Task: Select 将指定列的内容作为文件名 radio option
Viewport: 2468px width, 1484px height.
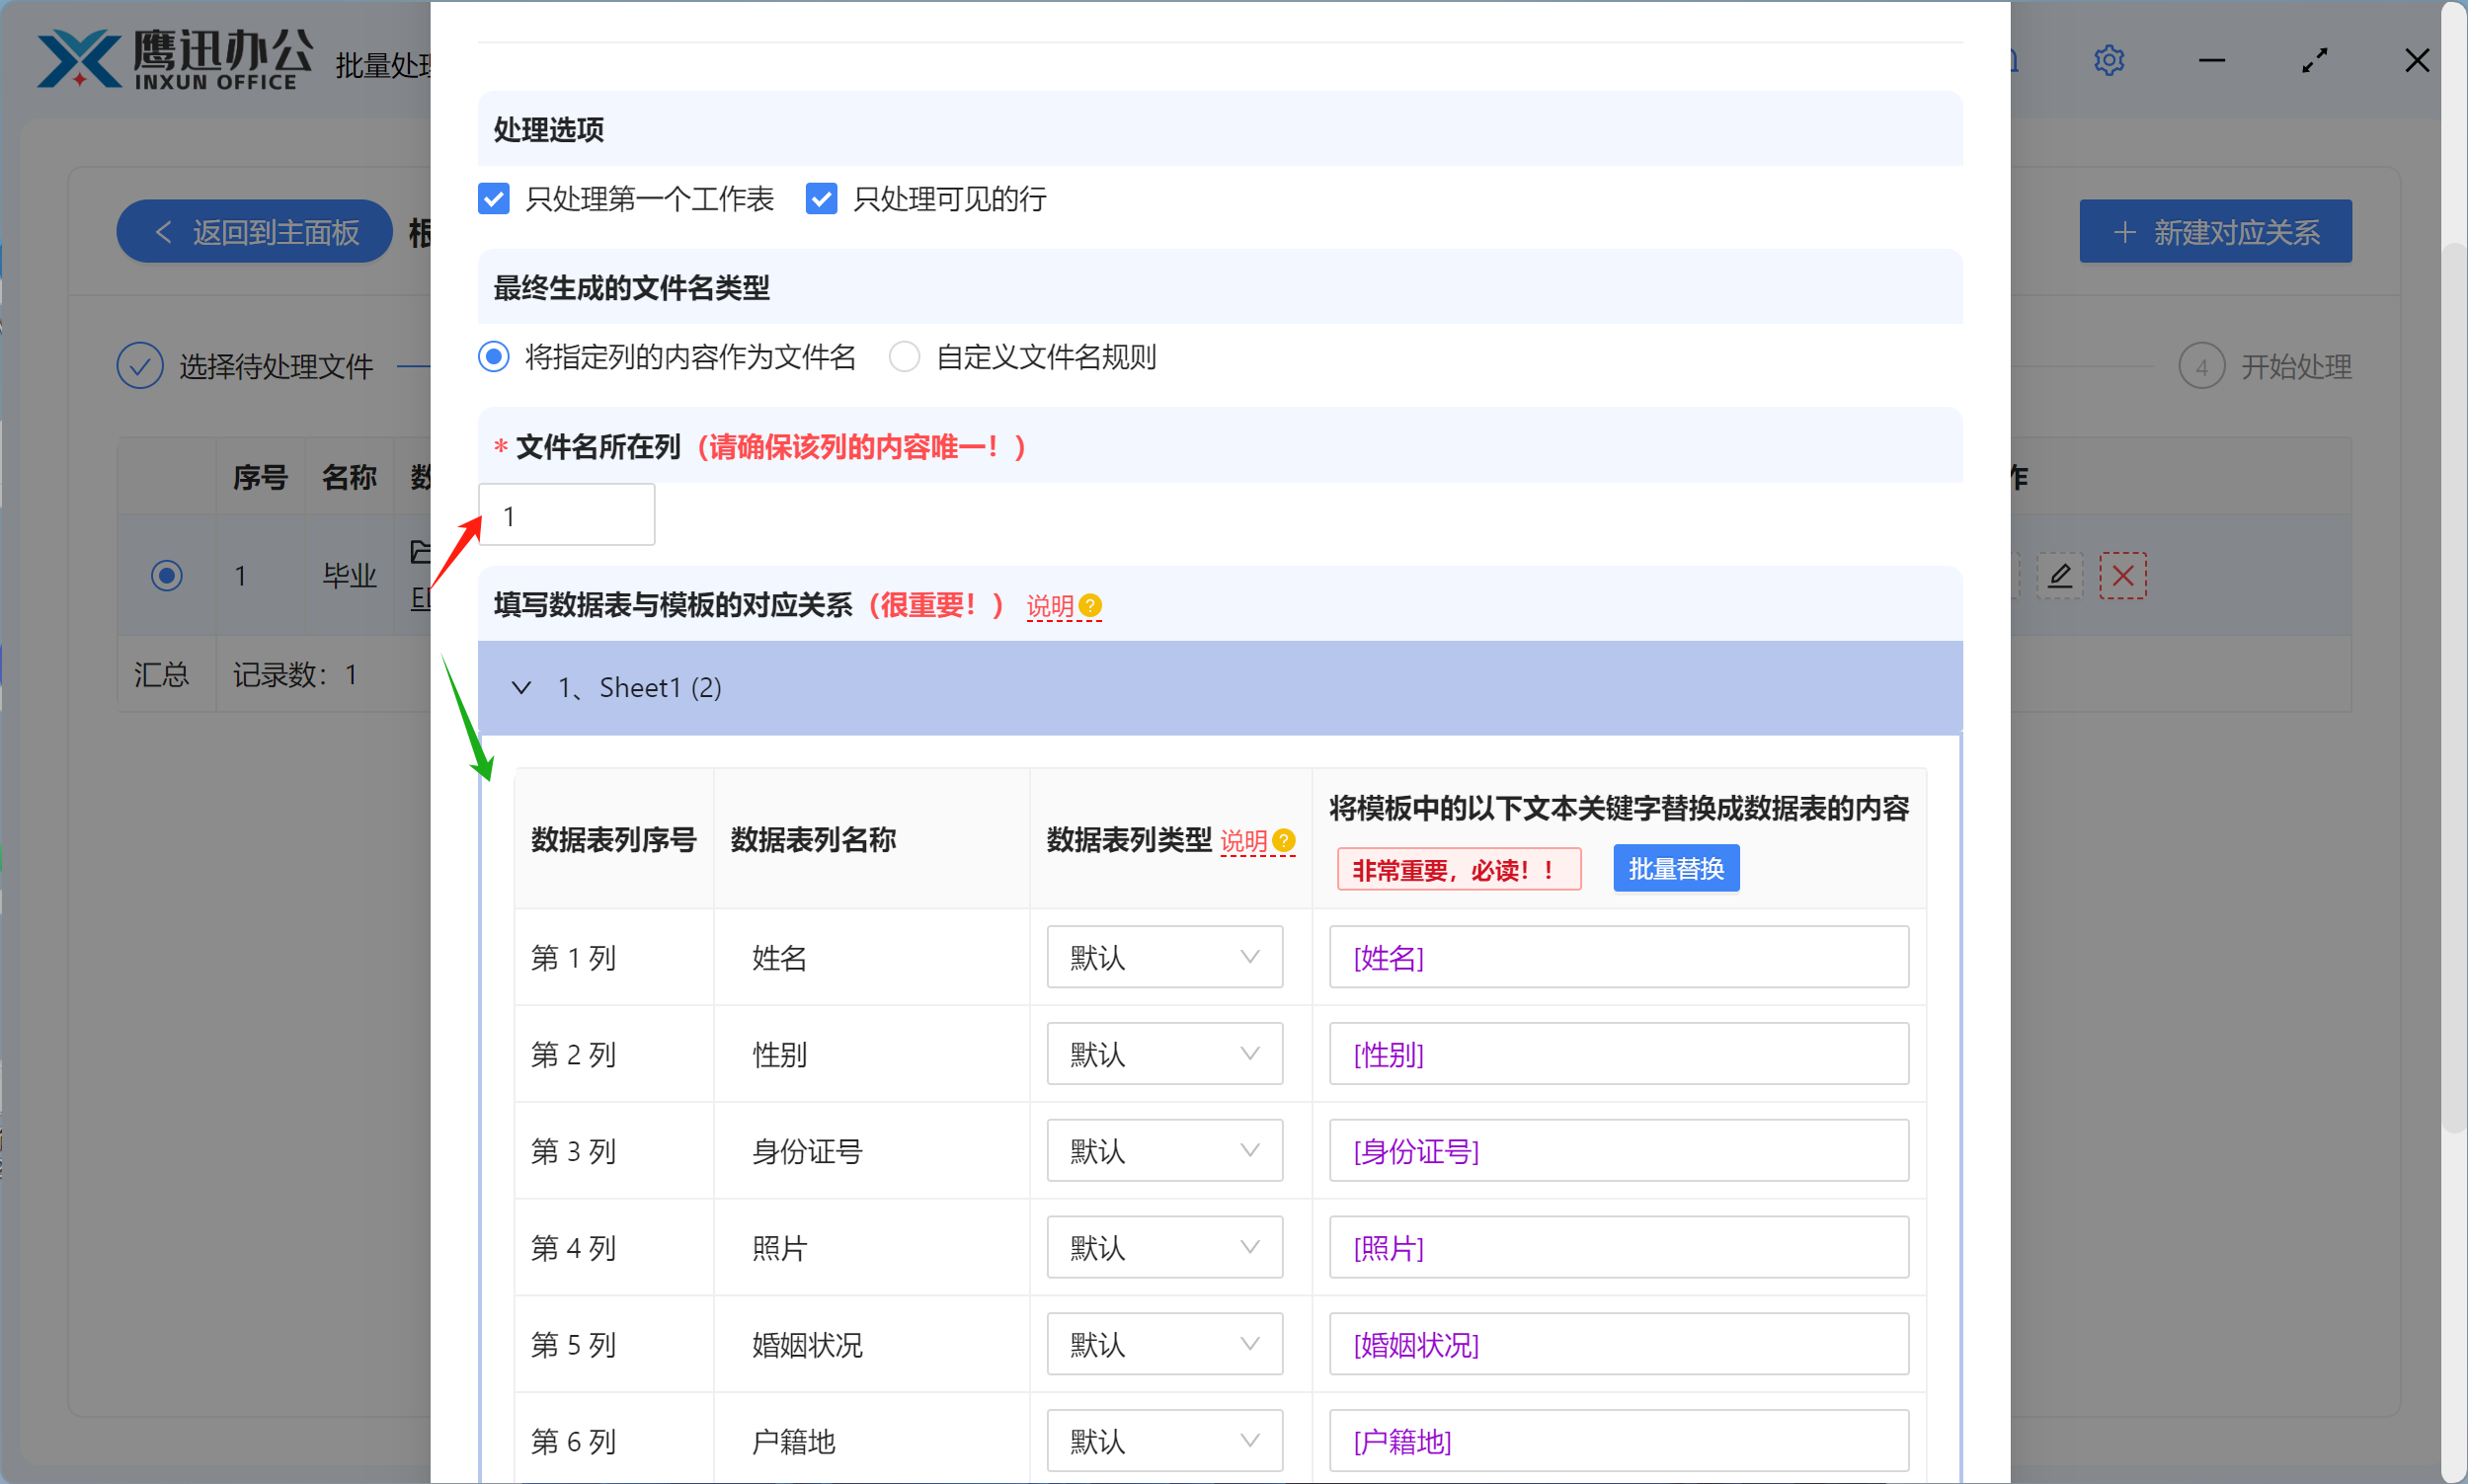Action: click(494, 356)
